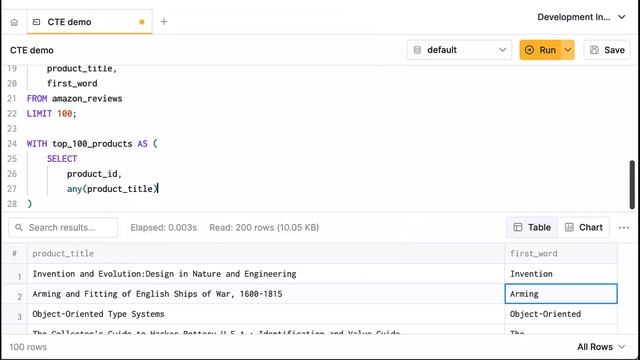Viewport: 640px width, 360px height.
Task: Switch to the CTE demo tab
Action: click(x=89, y=22)
